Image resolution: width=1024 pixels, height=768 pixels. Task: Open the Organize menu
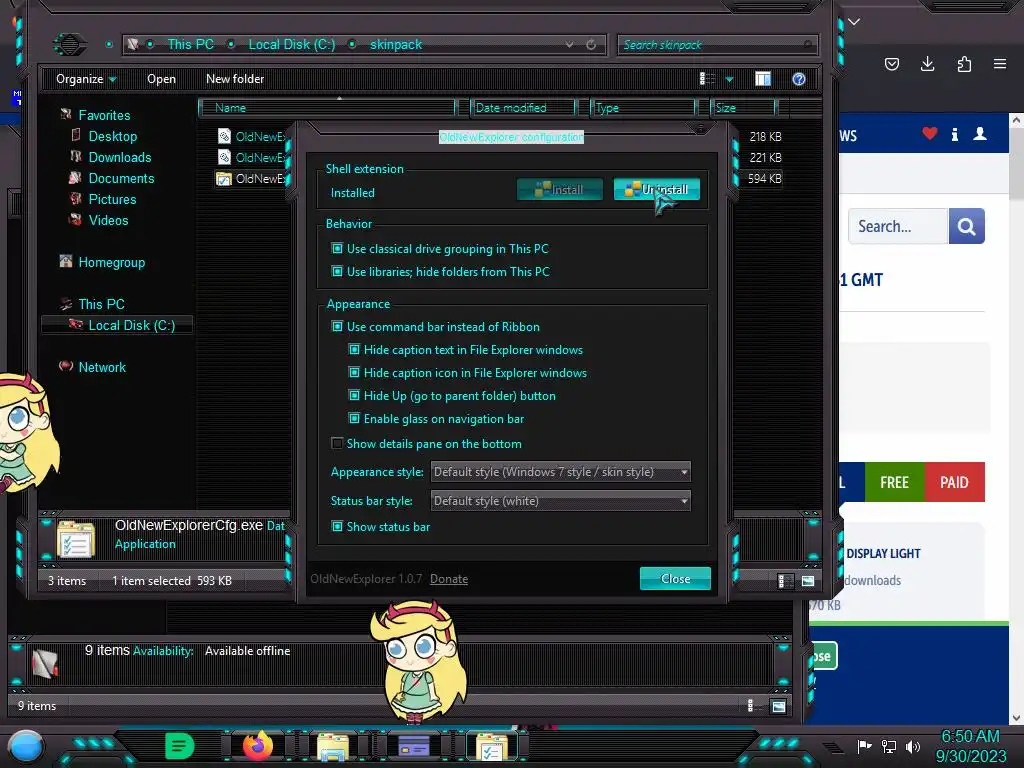point(86,79)
